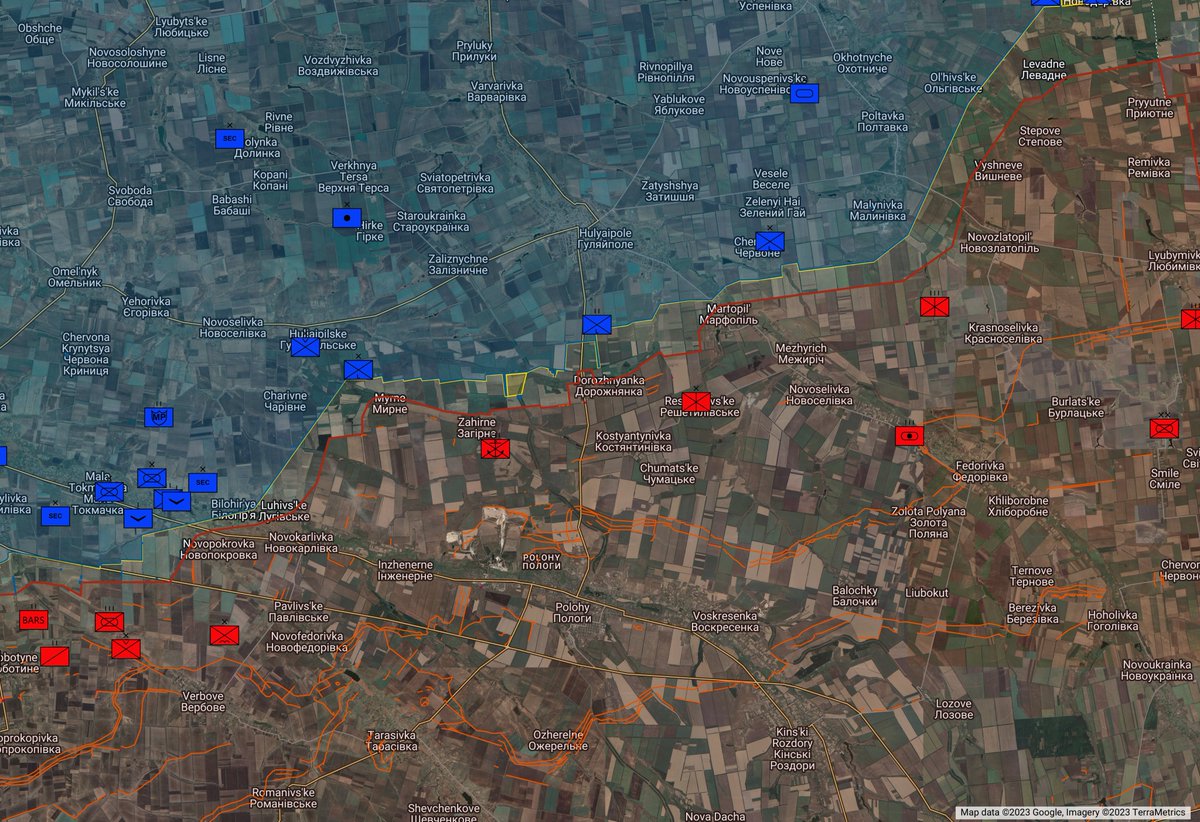Select the red marker above Smile
This screenshot has width=1200, height=822.
click(1164, 428)
